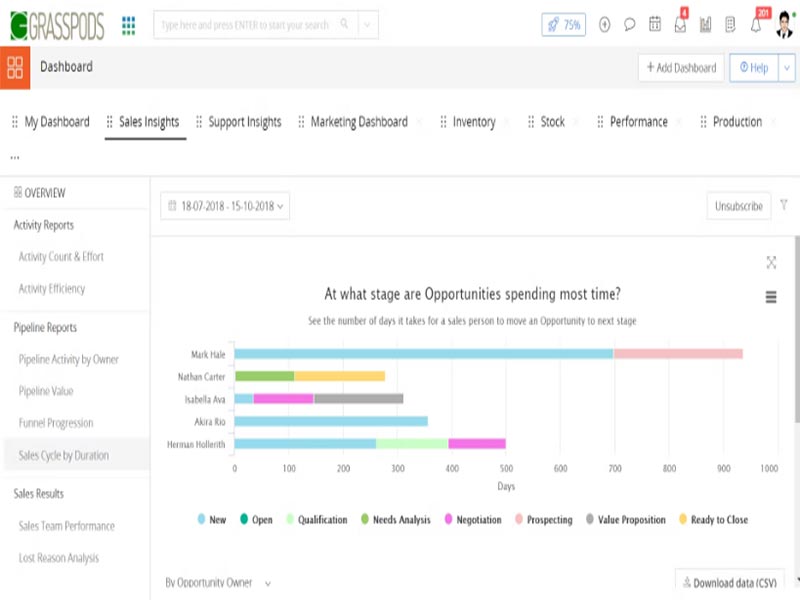Screen dimensions: 800x600
Task: Check mail inbox showing 4 unread
Action: pyautogui.click(x=680, y=25)
